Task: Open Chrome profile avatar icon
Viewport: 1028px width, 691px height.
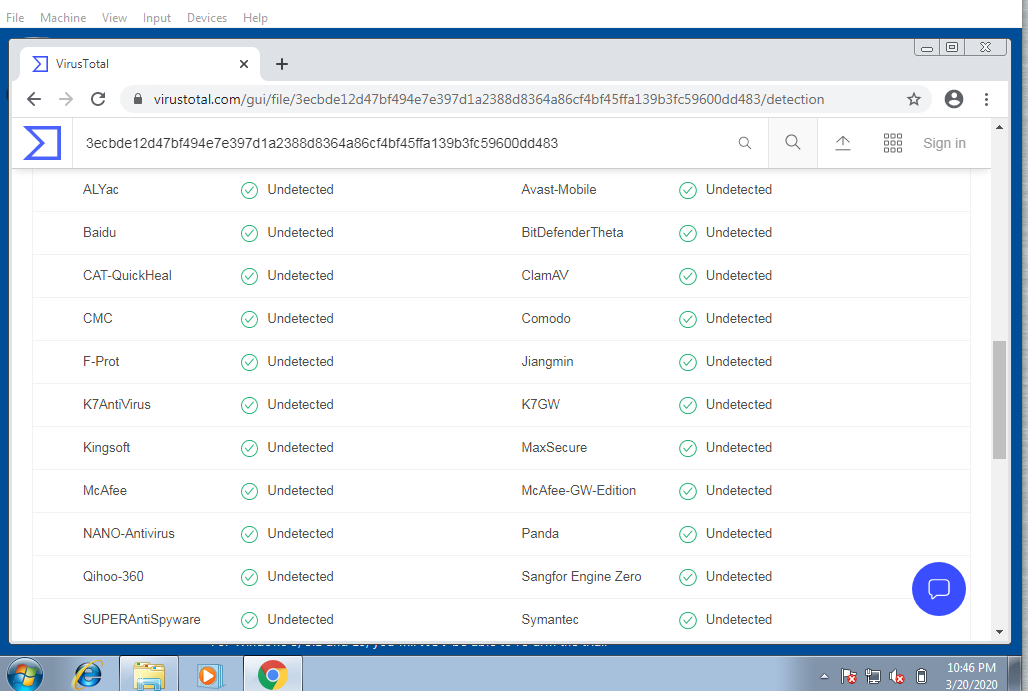Action: coord(953,99)
